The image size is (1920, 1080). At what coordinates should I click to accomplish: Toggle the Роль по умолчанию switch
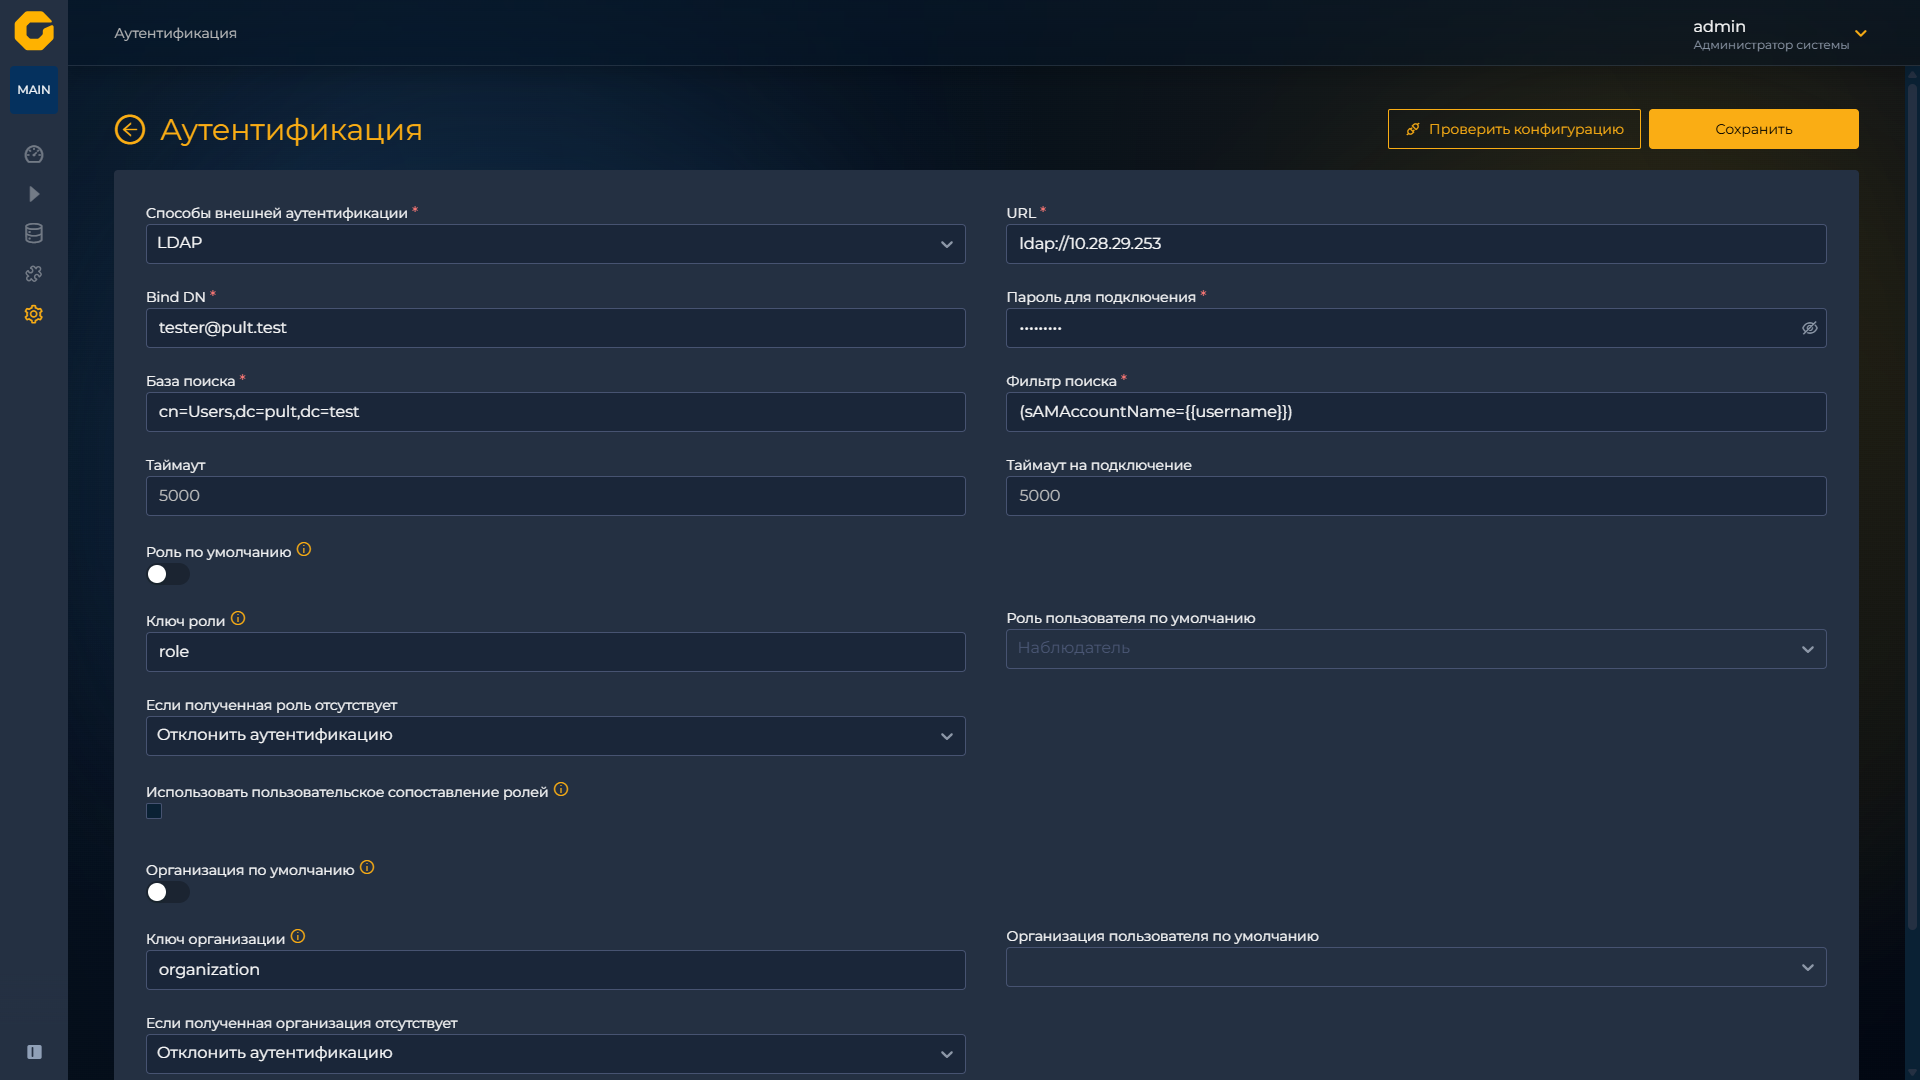pyautogui.click(x=167, y=574)
